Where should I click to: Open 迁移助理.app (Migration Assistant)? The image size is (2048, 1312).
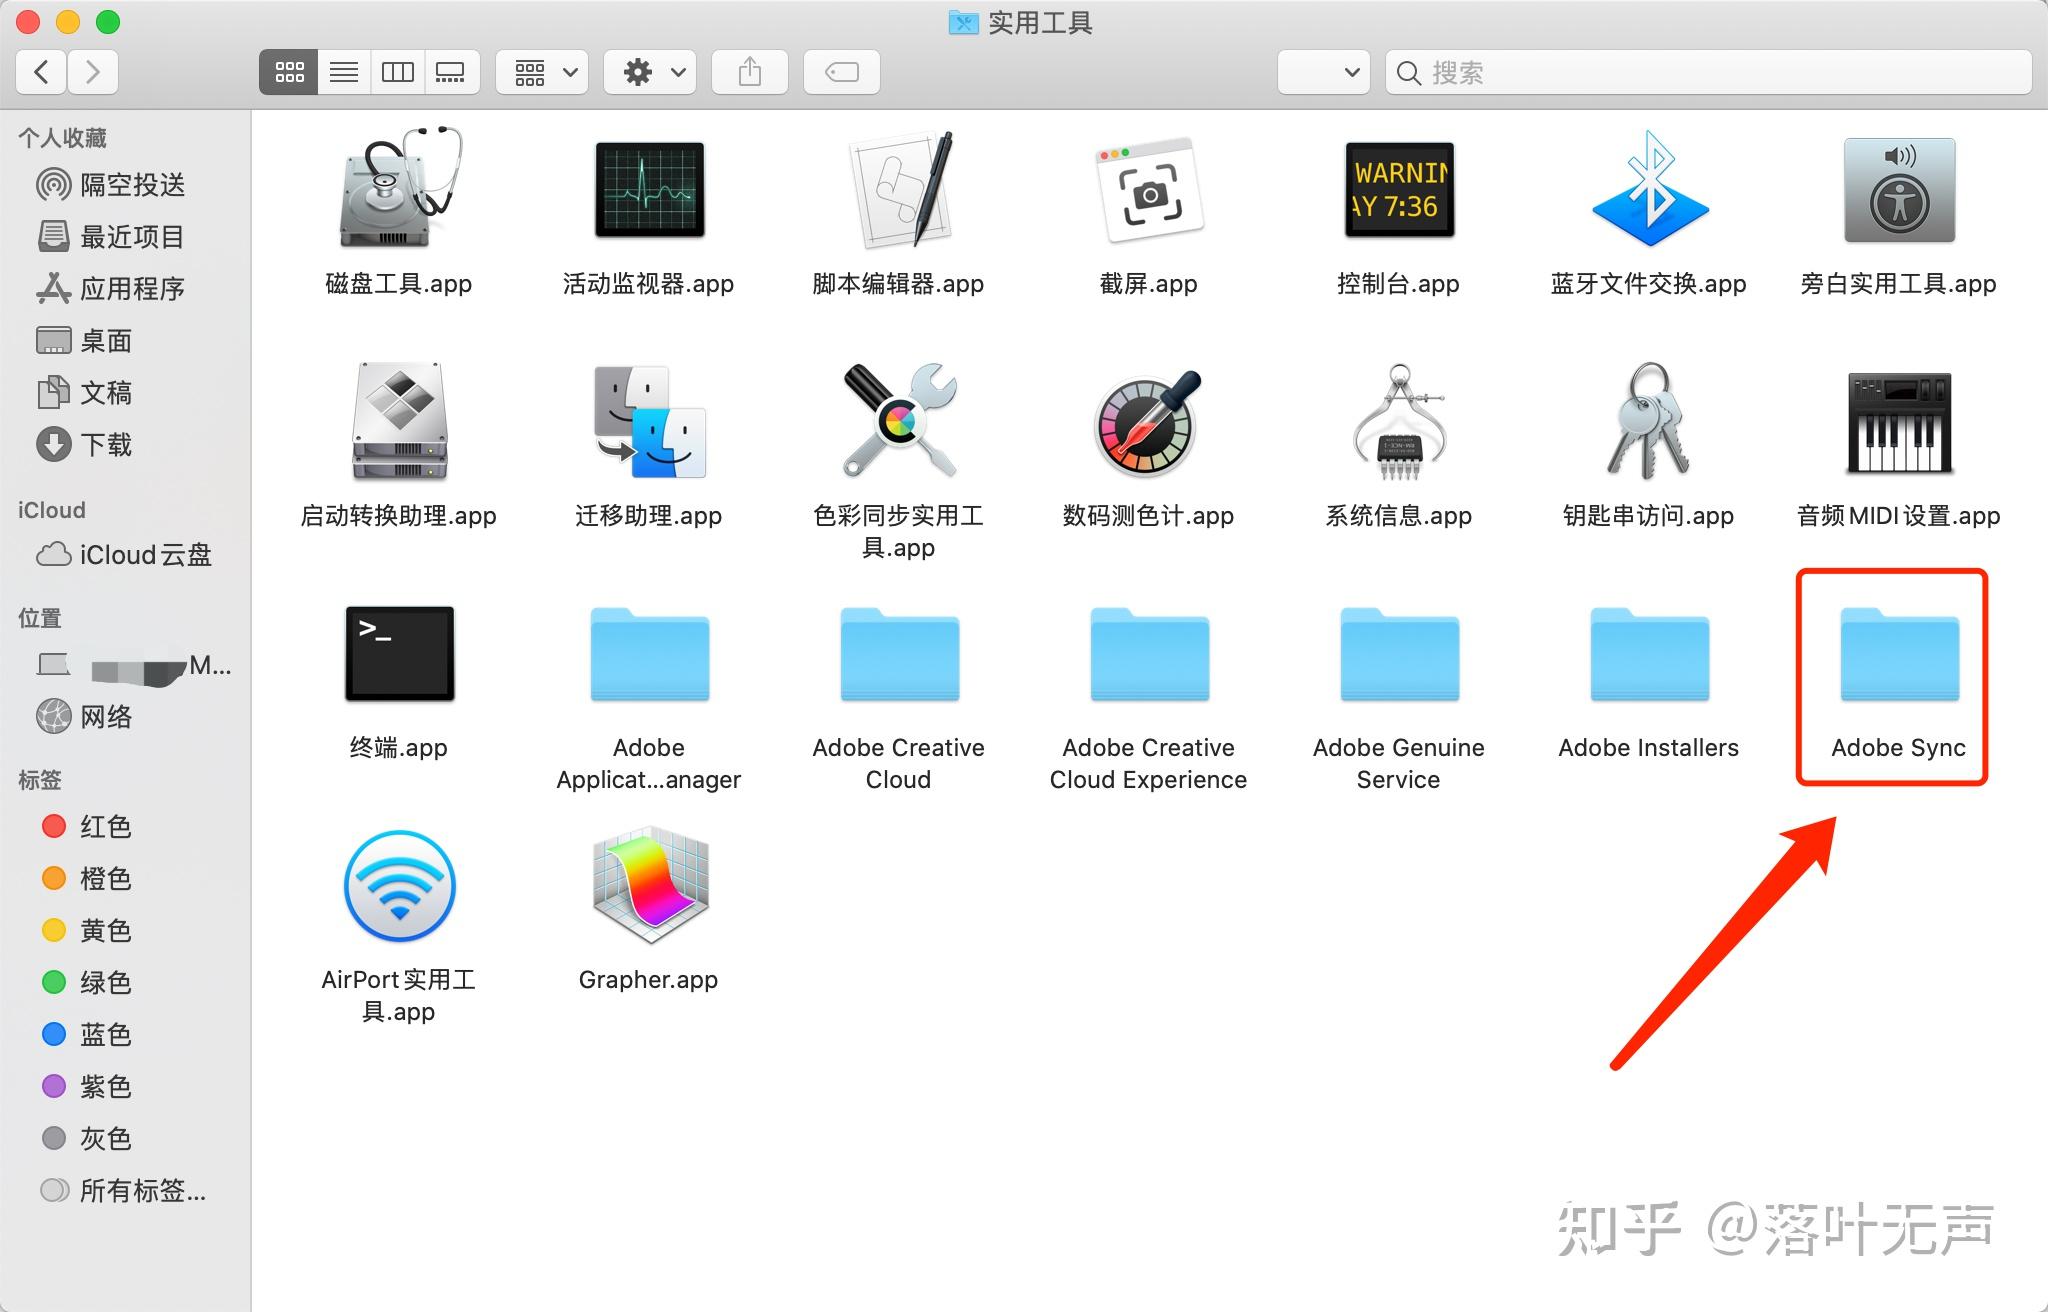pyautogui.click(x=649, y=422)
